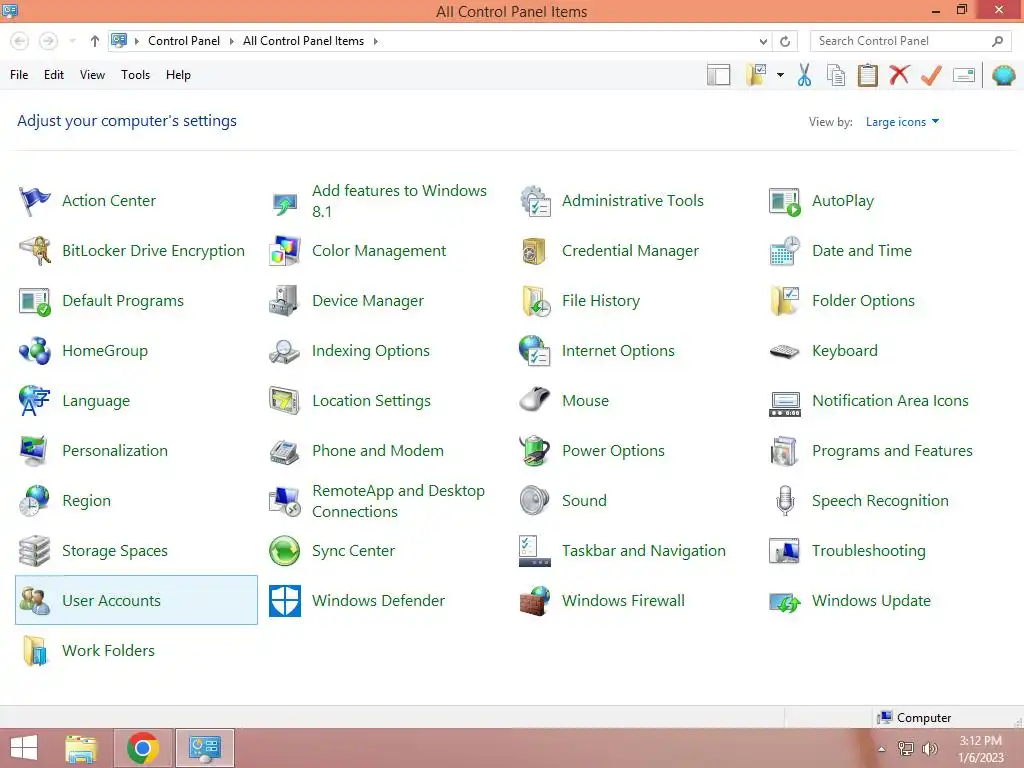Open the View menu
1024x768 pixels.
[92, 75]
